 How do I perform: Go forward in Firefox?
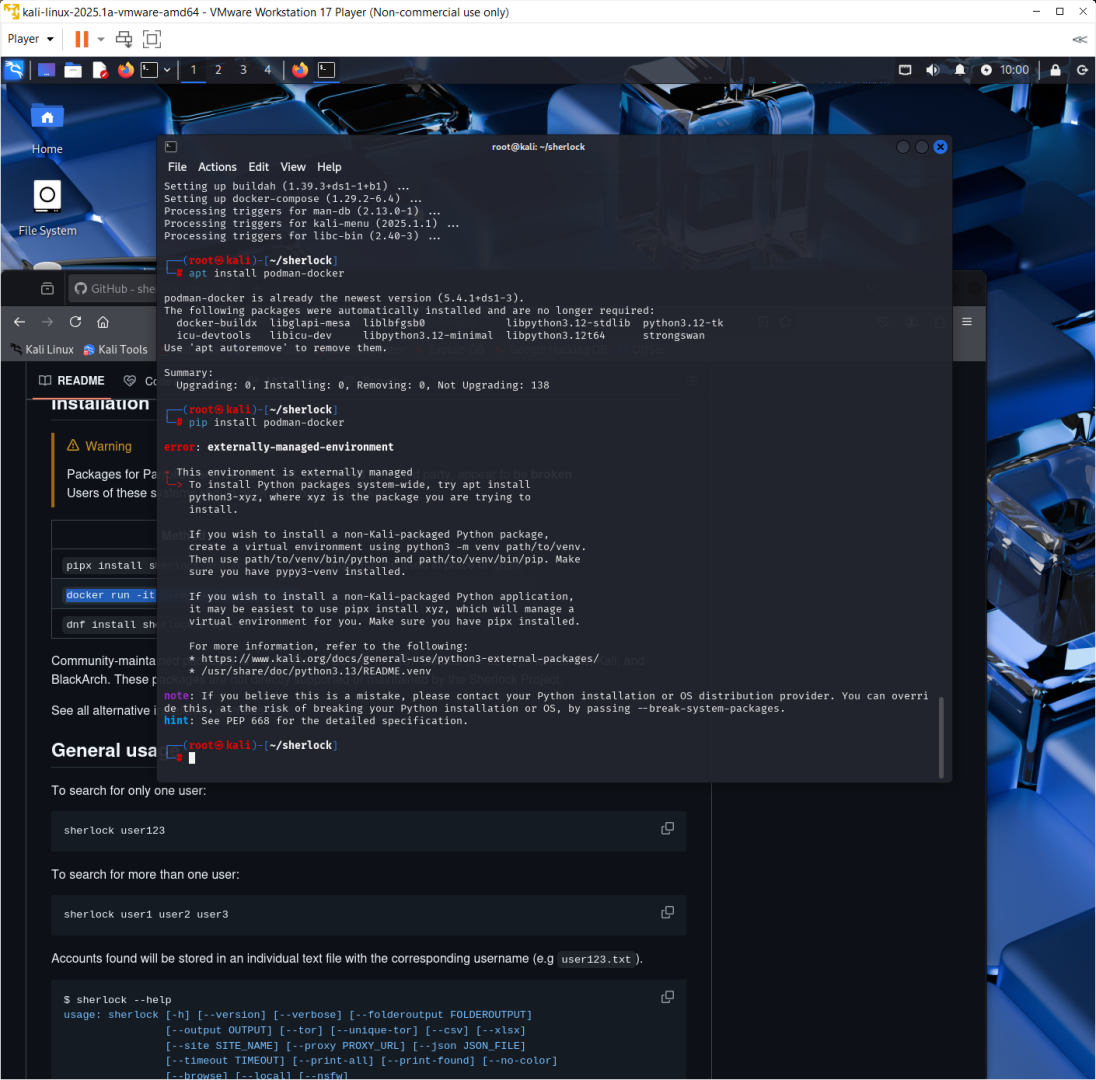(47, 322)
